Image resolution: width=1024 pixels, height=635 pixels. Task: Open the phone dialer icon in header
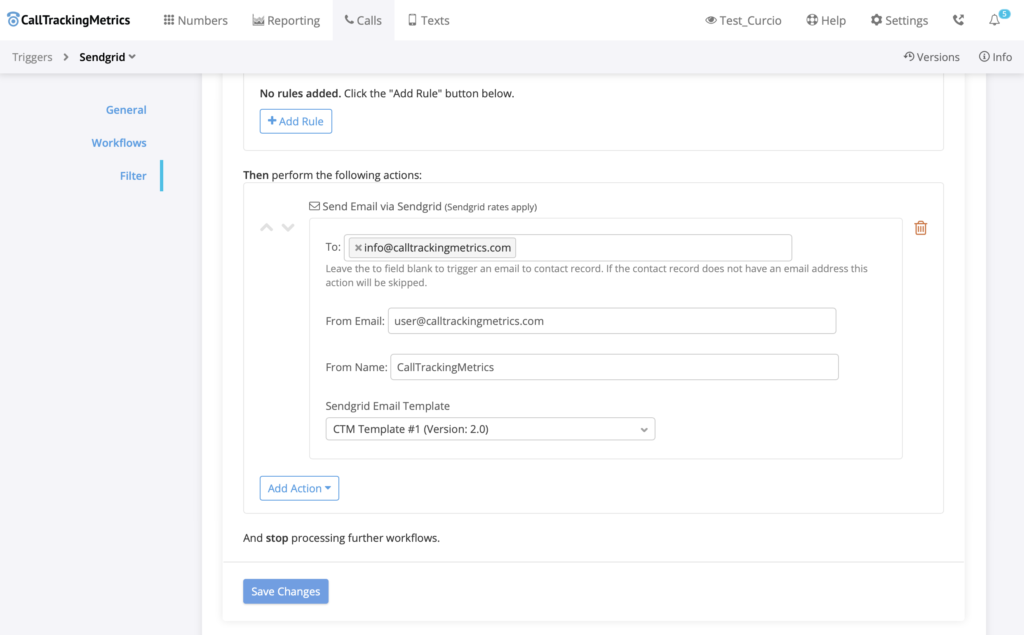pyautogui.click(x=959, y=20)
